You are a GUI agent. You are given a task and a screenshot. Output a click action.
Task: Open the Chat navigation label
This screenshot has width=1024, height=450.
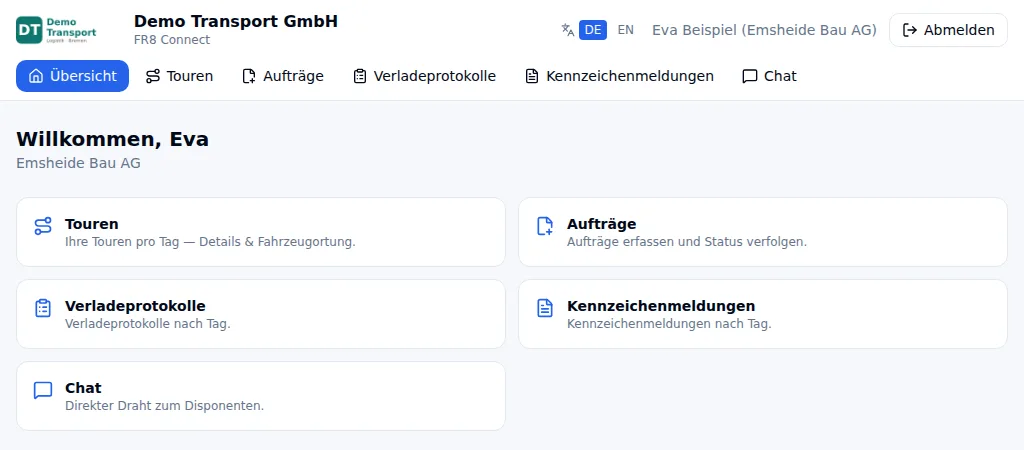pyautogui.click(x=780, y=76)
